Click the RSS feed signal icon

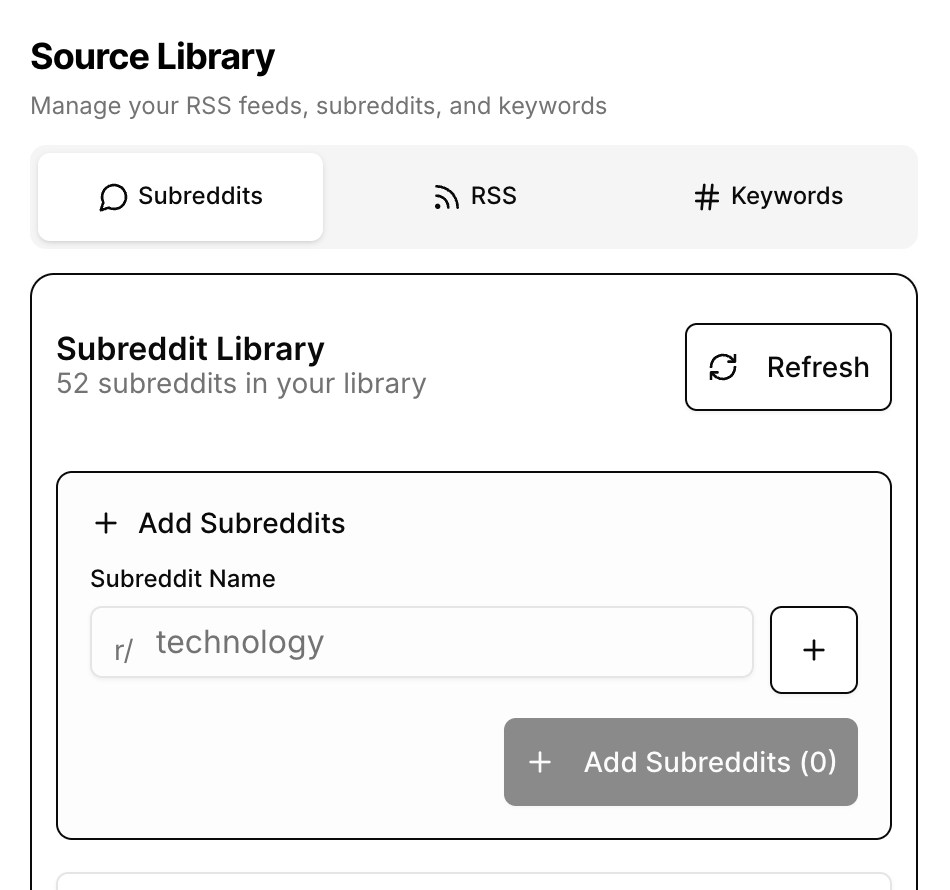click(x=446, y=197)
